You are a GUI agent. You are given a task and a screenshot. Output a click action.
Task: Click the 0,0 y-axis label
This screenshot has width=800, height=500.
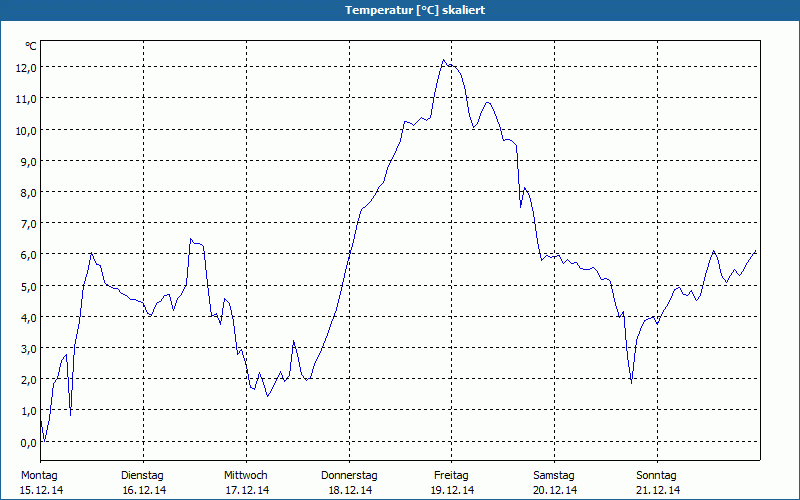click(x=29, y=442)
